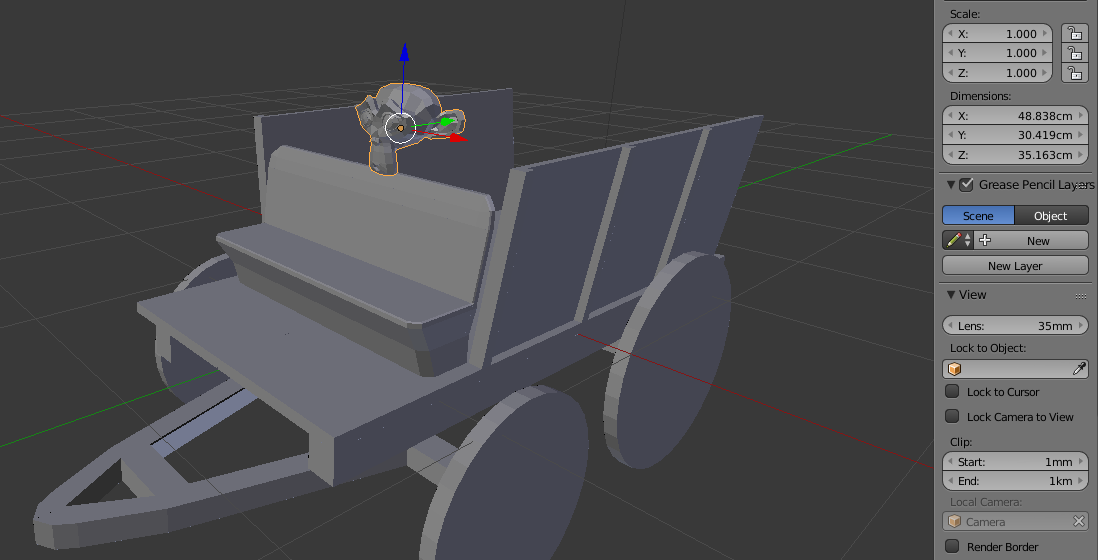Enable the Grease Pencil Layers checkbox

pyautogui.click(x=966, y=185)
